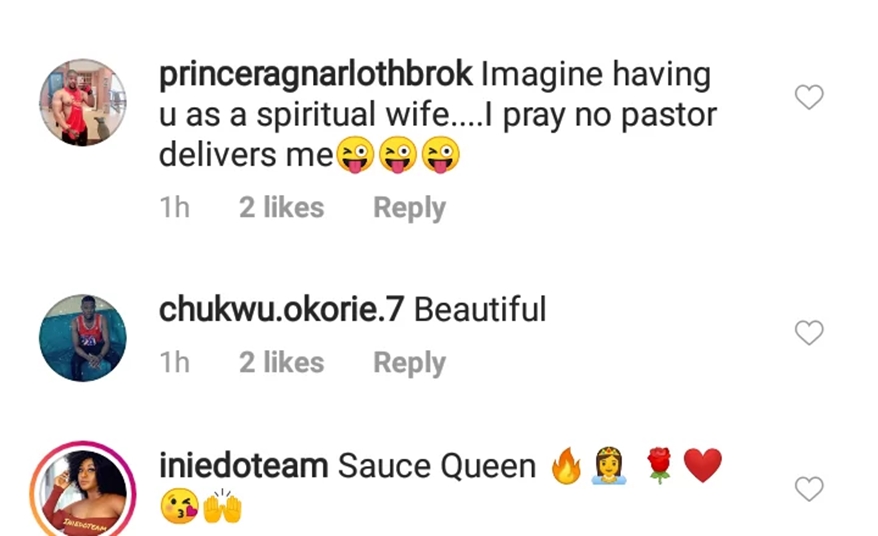
Task: Open the iniedoteam username link
Action: click(x=244, y=466)
